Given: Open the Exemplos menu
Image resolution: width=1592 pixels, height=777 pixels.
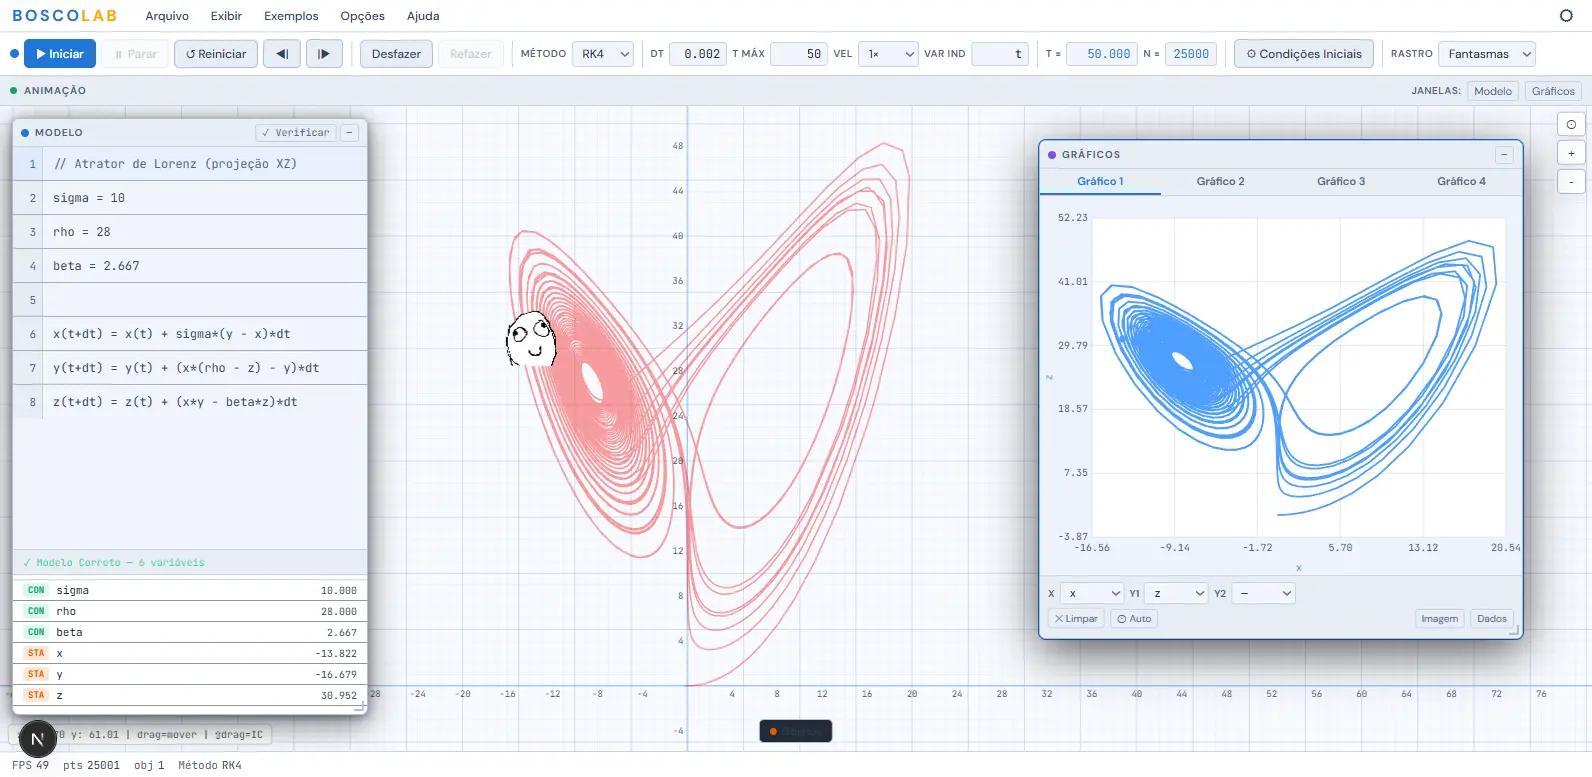Looking at the screenshot, I should point(291,16).
